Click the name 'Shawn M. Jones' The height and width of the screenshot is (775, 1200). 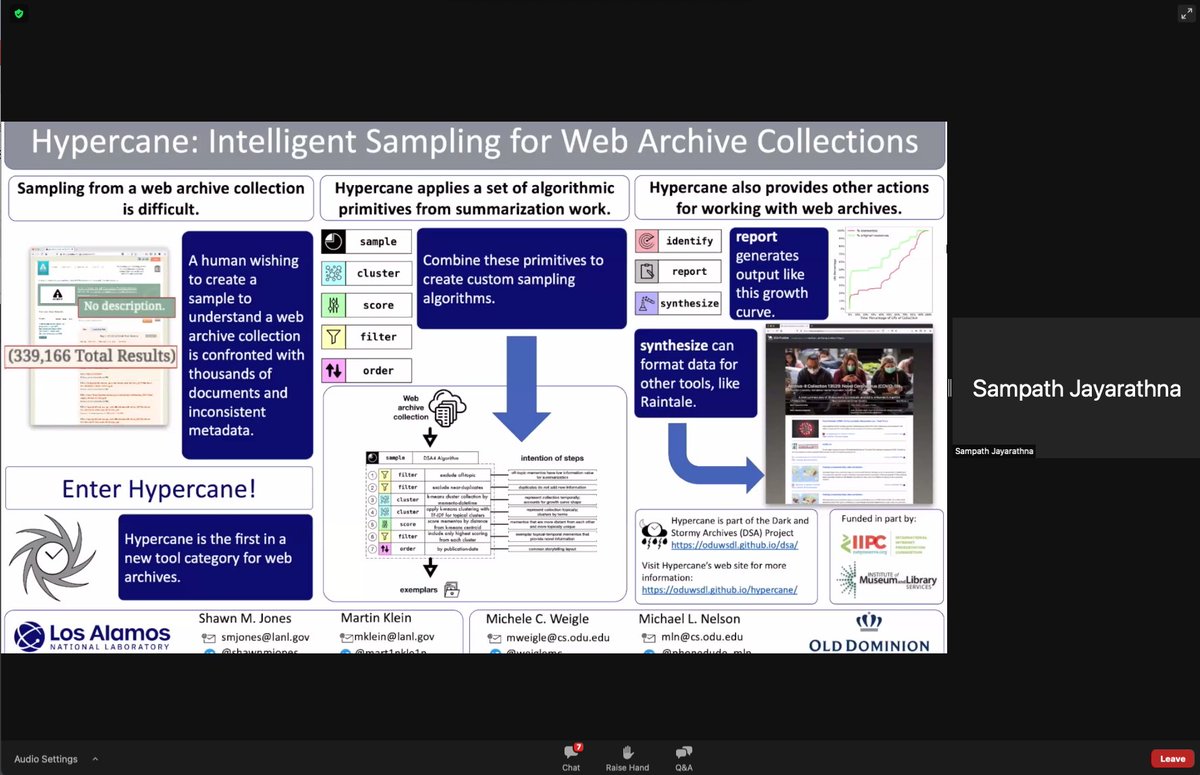246,619
